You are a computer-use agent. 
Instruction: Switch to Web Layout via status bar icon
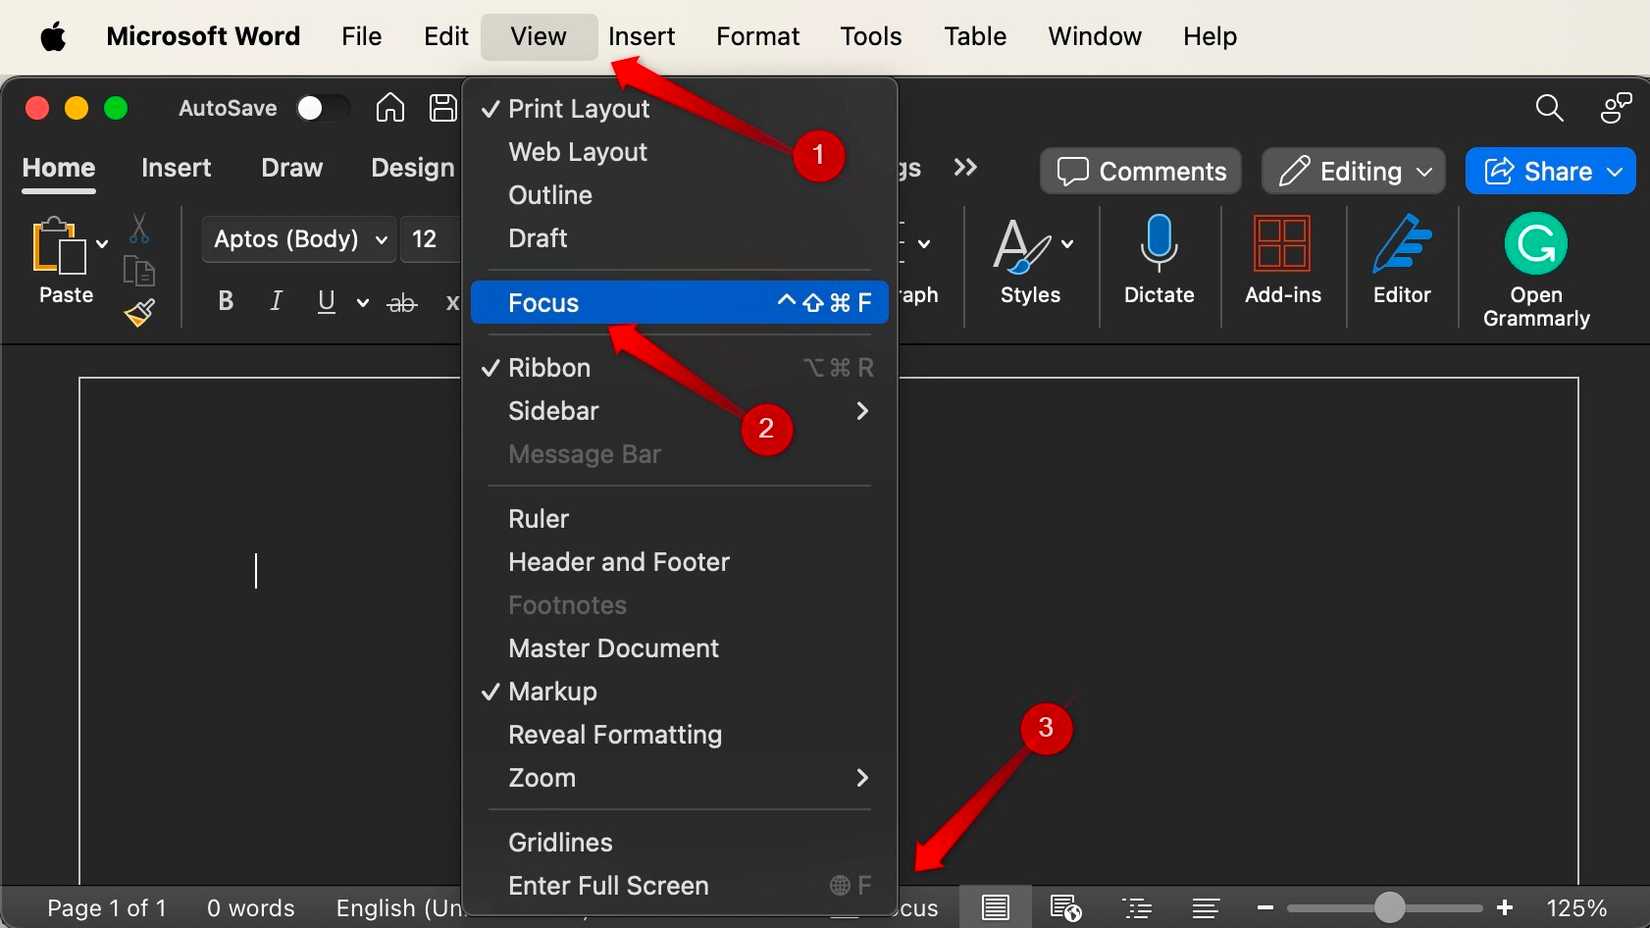coord(1064,907)
